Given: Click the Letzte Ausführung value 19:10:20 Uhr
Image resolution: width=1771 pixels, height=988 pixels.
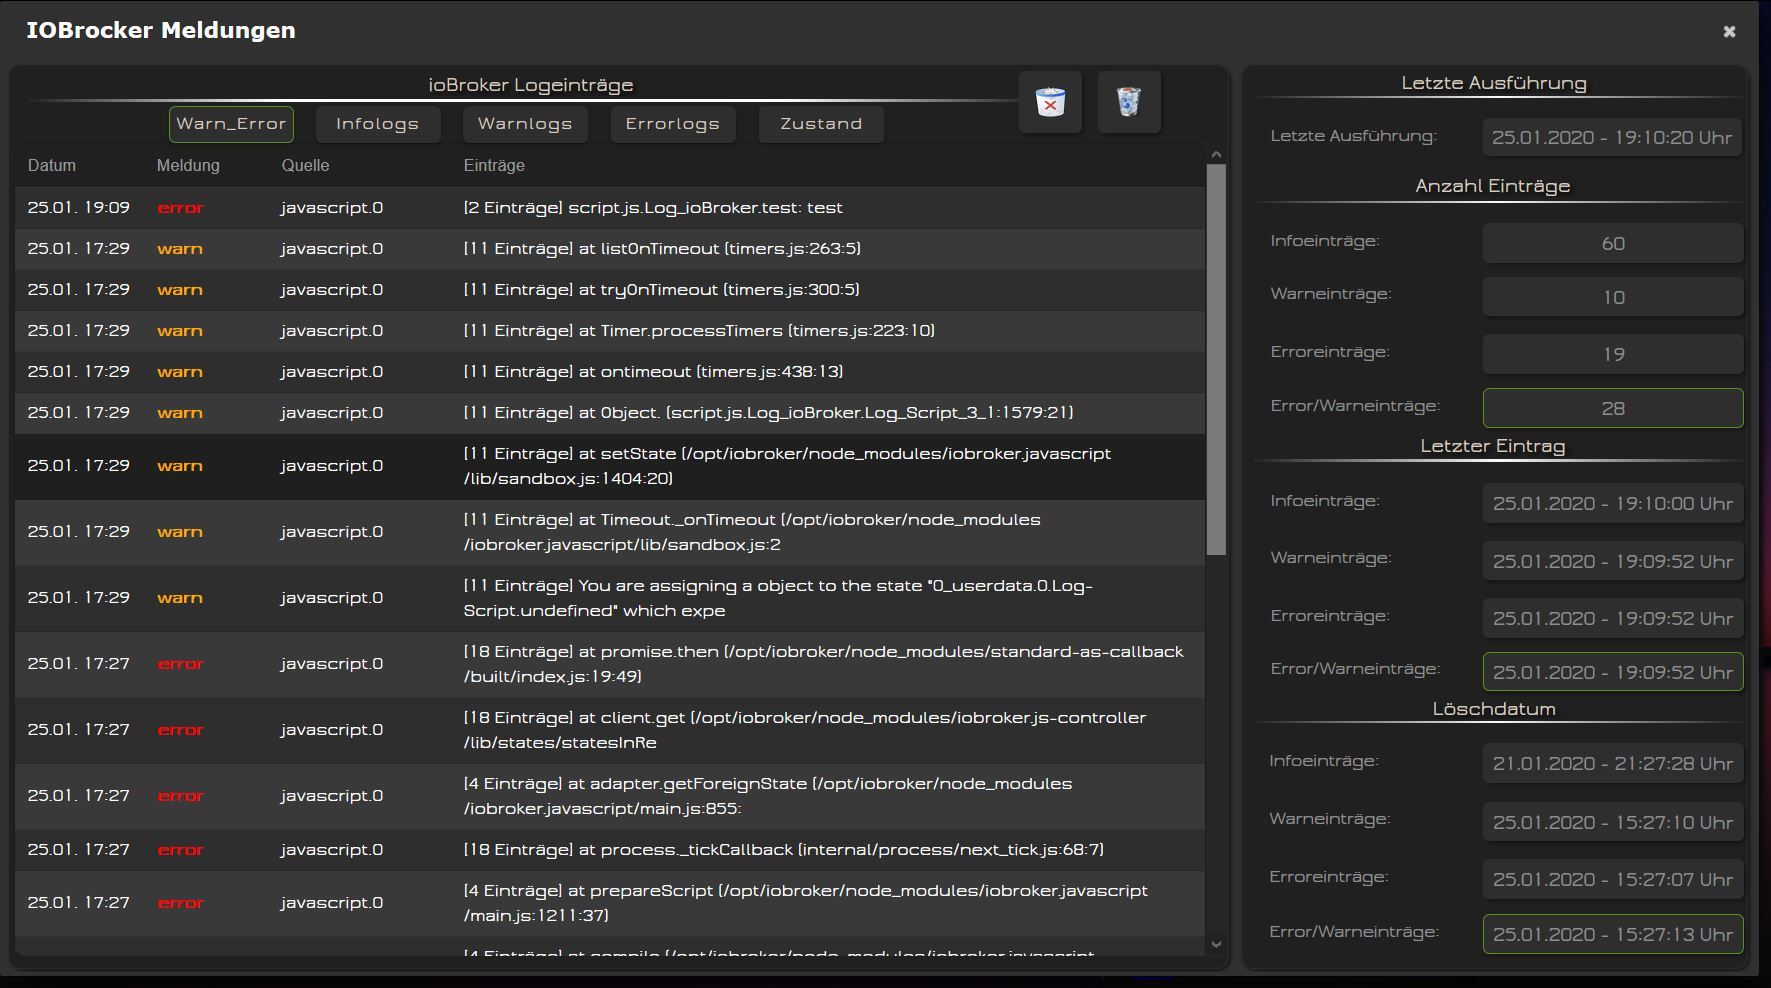Looking at the screenshot, I should click(x=1612, y=138).
